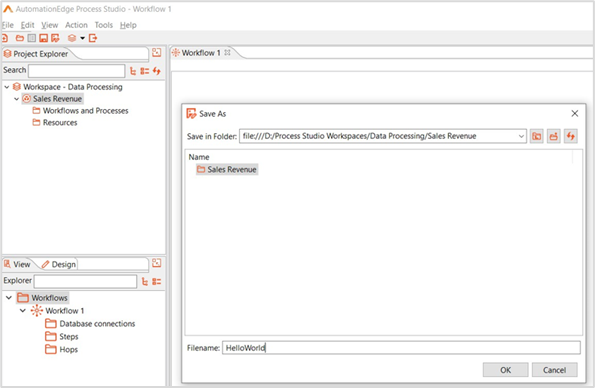595x388 pixels.
Task: Select Sales Revenue folder in dialog list
Action: 227,169
